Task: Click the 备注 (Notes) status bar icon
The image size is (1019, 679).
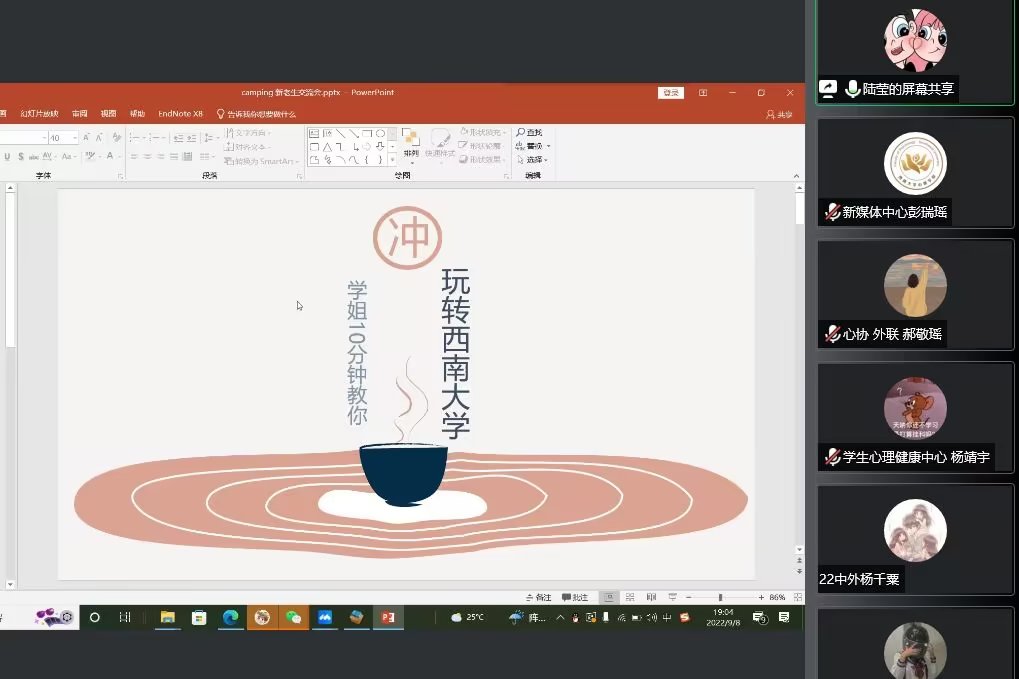Action: point(537,597)
